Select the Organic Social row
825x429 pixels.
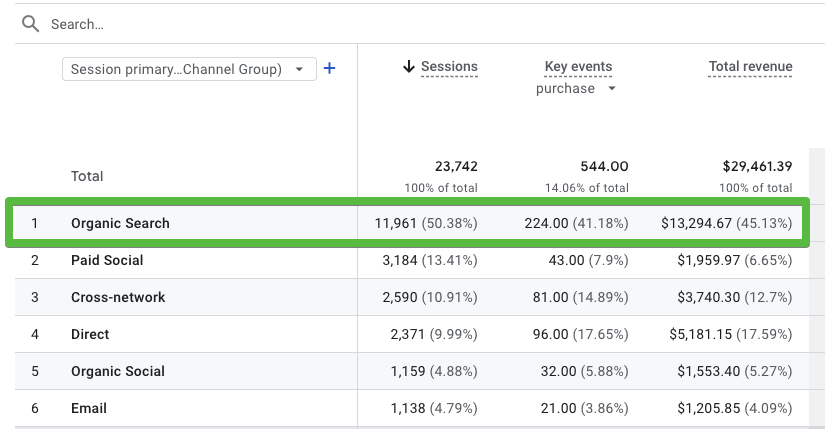[117, 371]
